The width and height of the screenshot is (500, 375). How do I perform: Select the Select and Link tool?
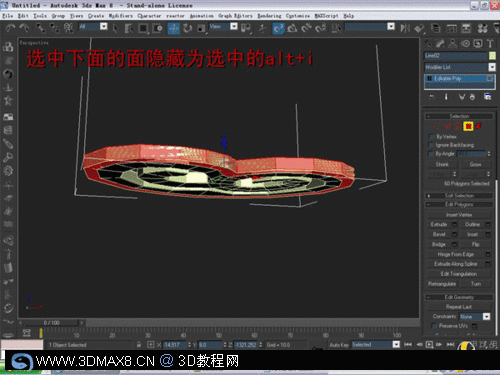tap(41, 28)
